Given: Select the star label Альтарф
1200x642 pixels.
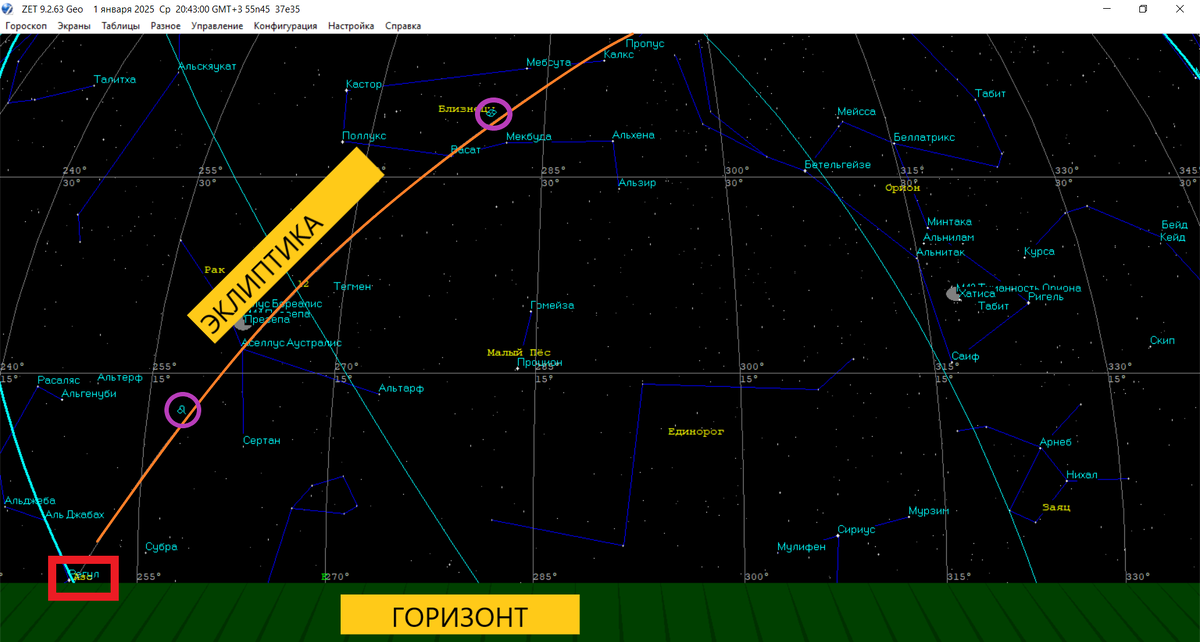Looking at the screenshot, I should coord(401,388).
